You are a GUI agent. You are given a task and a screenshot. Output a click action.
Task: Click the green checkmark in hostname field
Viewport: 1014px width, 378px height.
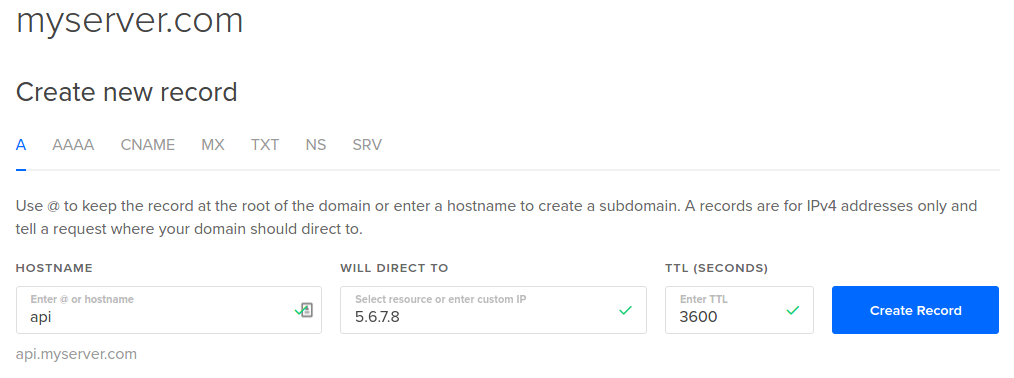(x=299, y=311)
